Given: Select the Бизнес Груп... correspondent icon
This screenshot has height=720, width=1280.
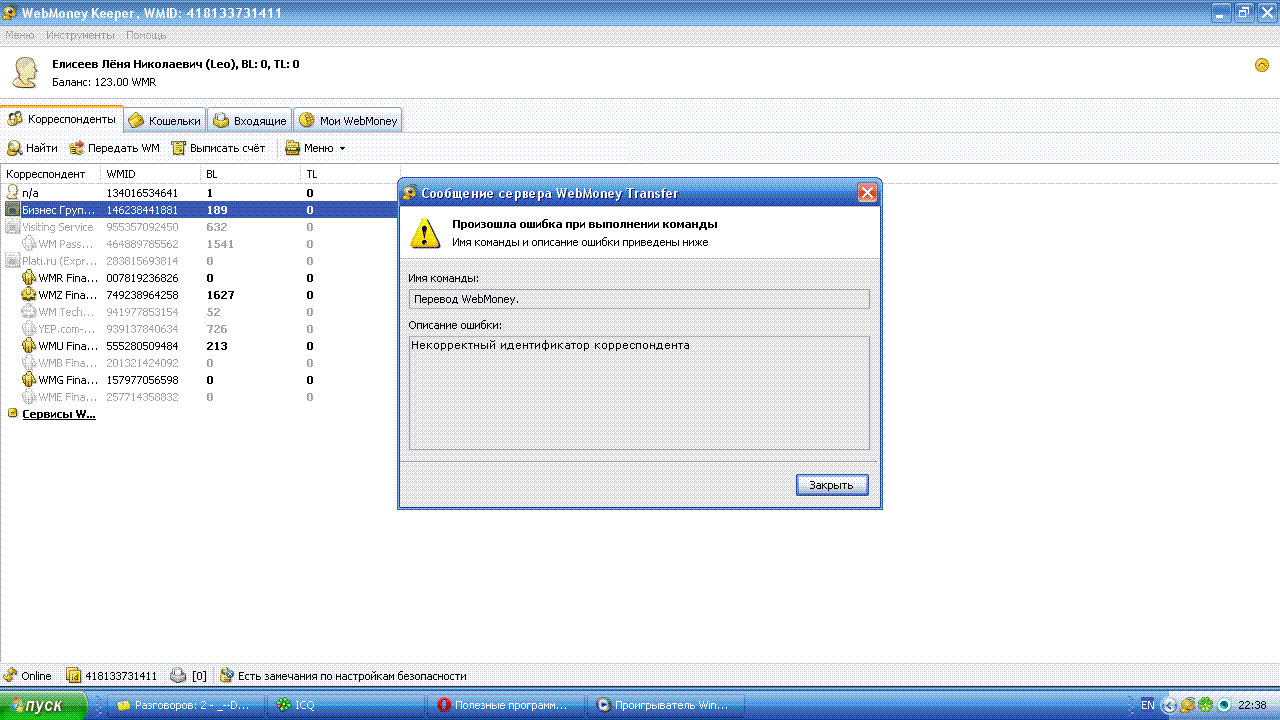Looking at the screenshot, I should click(x=13, y=210).
